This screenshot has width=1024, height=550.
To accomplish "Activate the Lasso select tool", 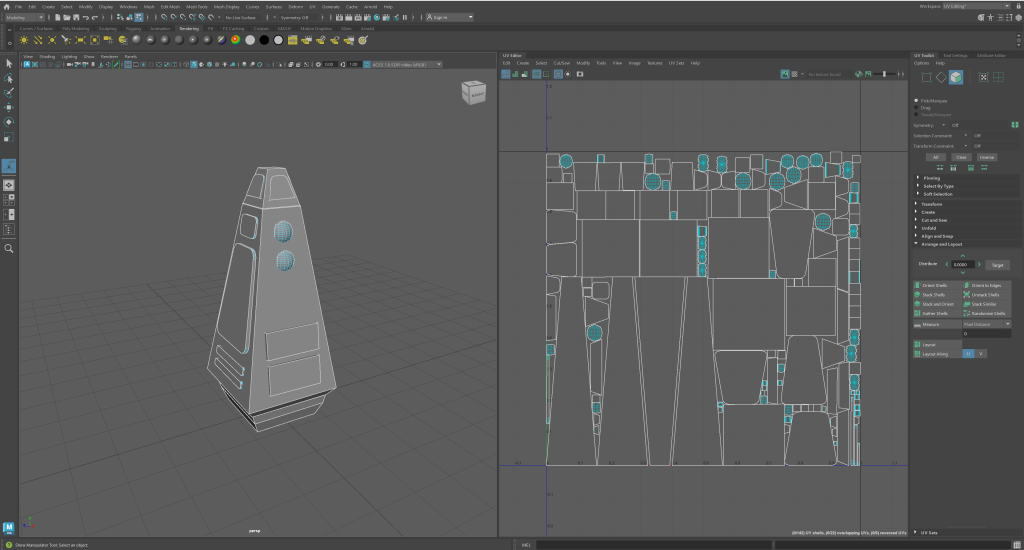I will [x=8, y=78].
